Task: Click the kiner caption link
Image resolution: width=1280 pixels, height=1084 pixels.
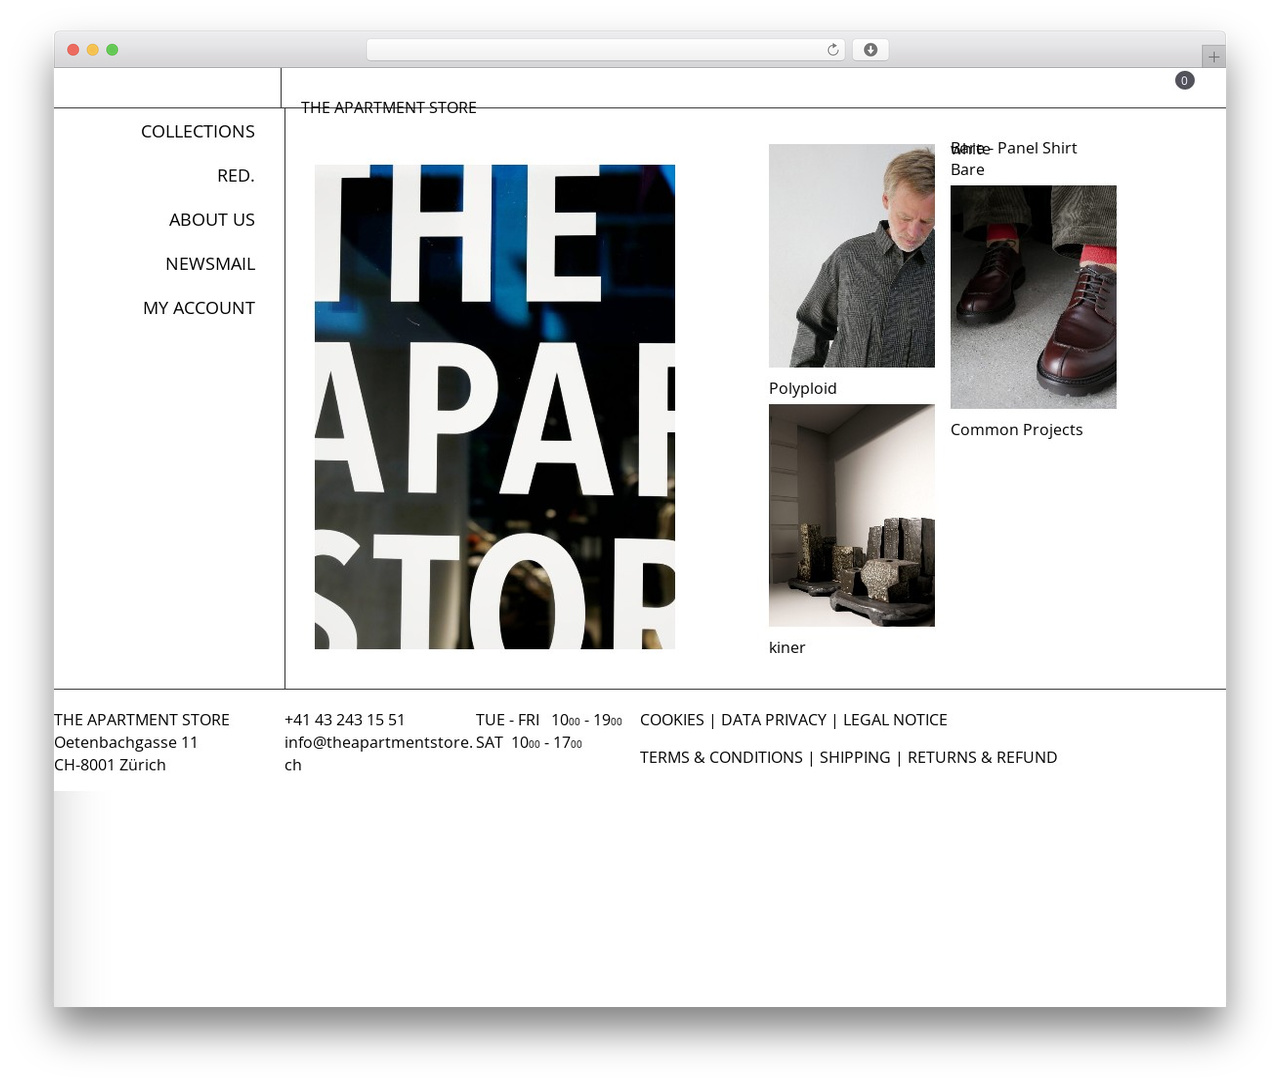Action: click(787, 647)
